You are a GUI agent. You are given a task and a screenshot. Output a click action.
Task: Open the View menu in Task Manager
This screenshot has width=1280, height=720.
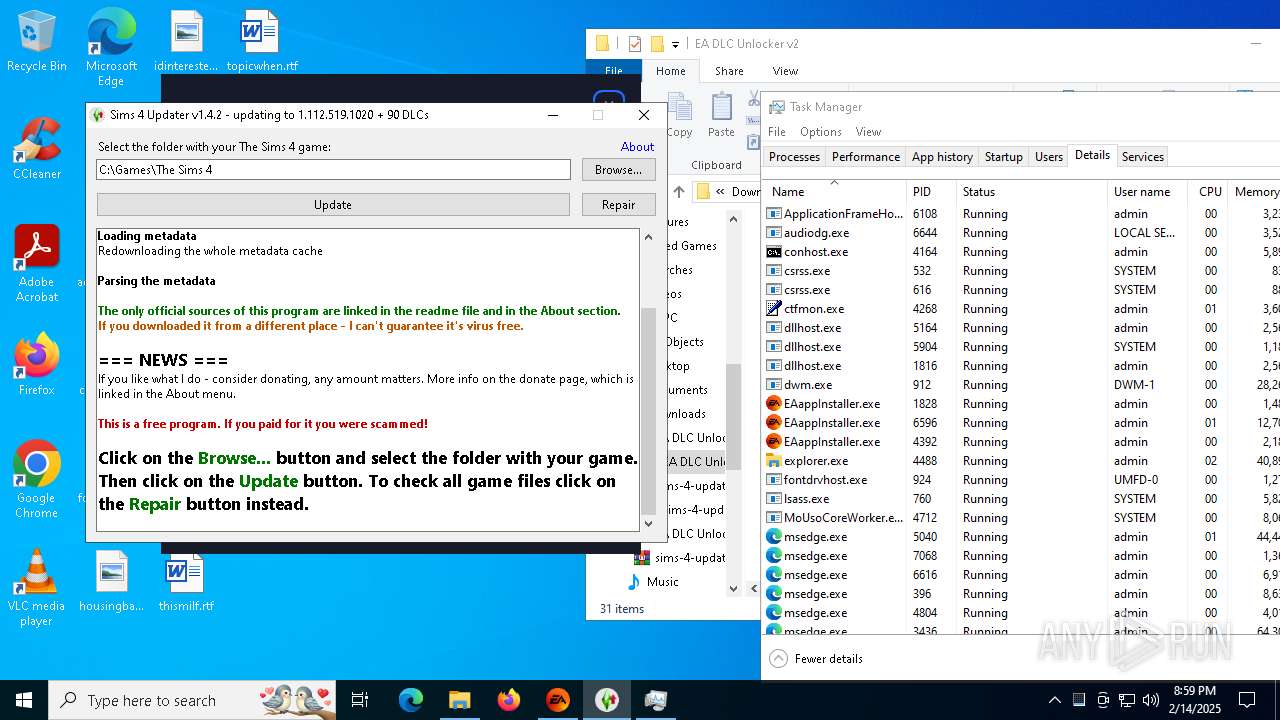pos(868,131)
